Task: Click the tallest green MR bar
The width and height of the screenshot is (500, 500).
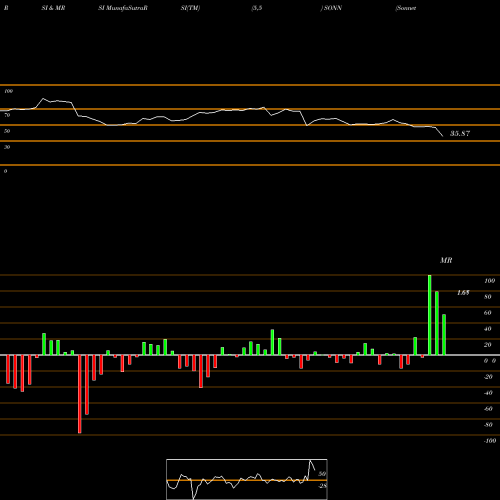Action: tap(430, 315)
